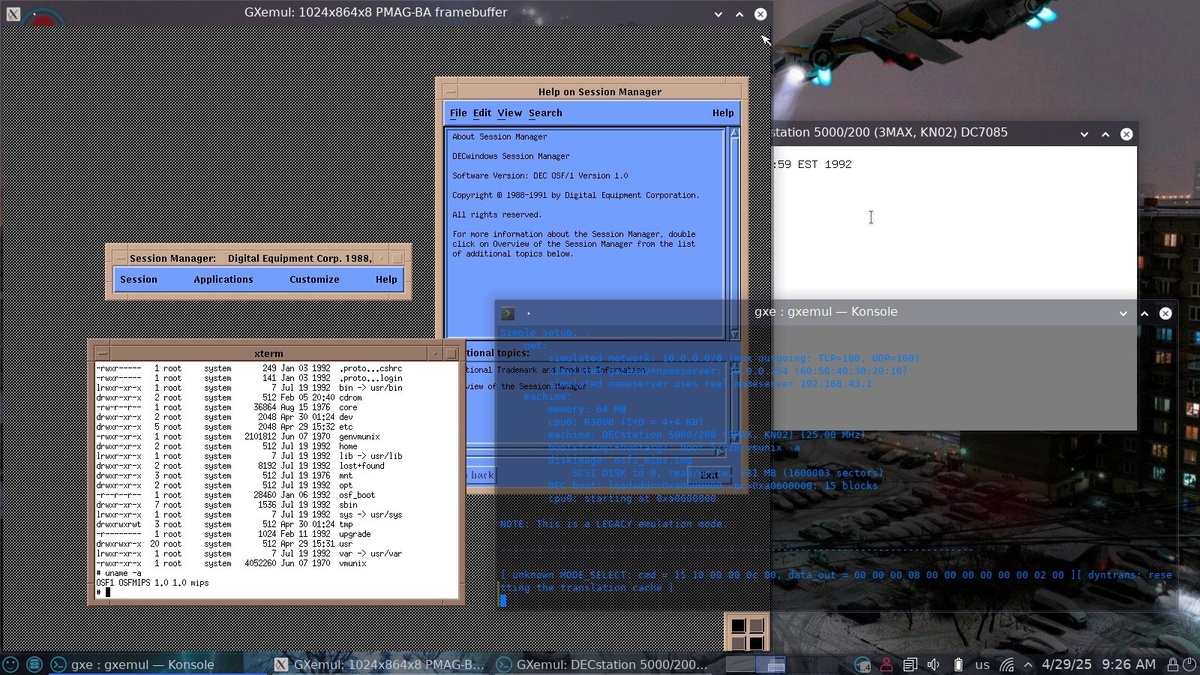Screen dimensions: 1200x675
Task: Open Help menu in Help on Session Manager
Action: 723,113
